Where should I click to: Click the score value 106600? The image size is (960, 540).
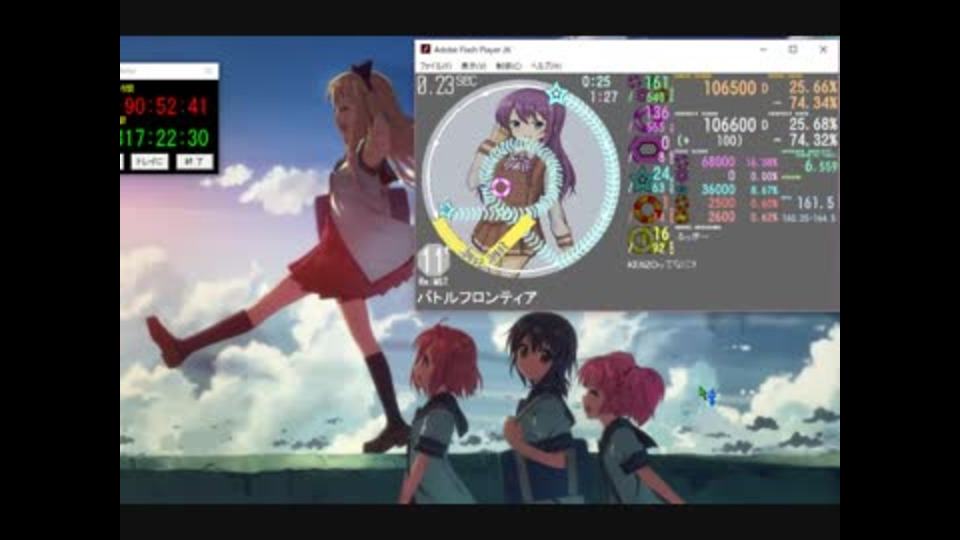730,125
